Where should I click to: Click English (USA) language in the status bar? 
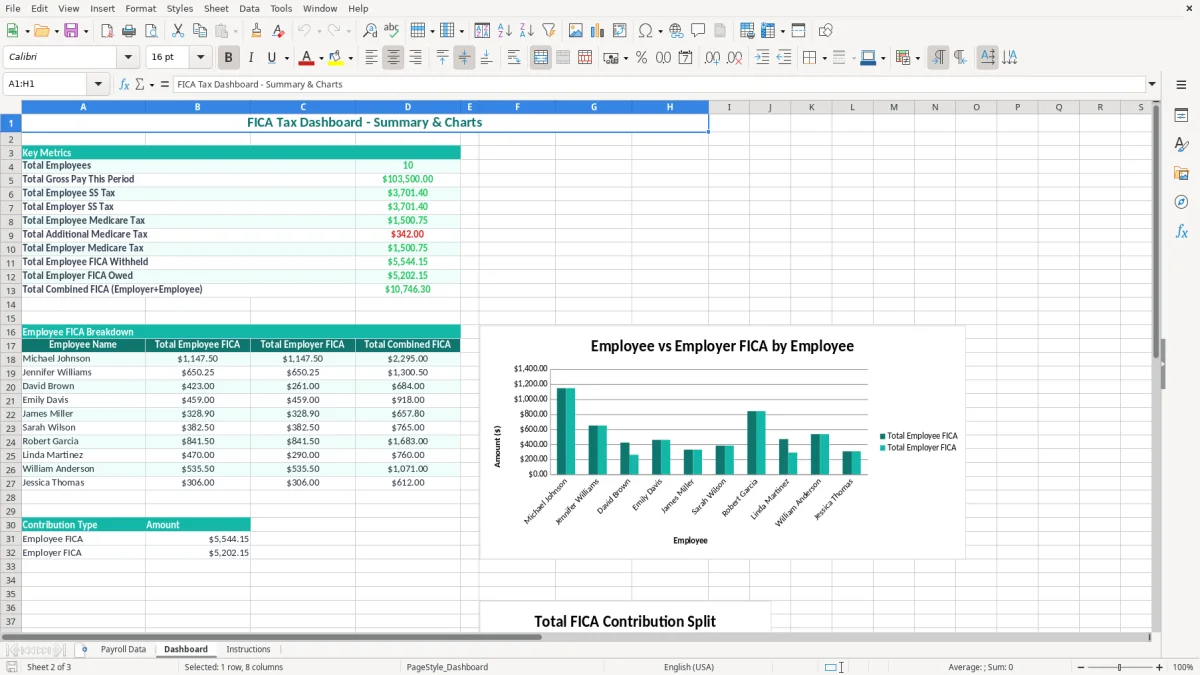(x=689, y=667)
